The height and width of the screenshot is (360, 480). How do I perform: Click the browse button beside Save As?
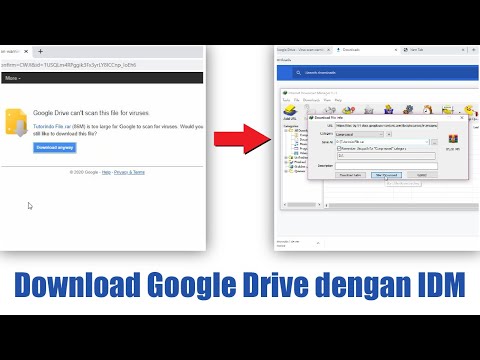click(x=434, y=142)
